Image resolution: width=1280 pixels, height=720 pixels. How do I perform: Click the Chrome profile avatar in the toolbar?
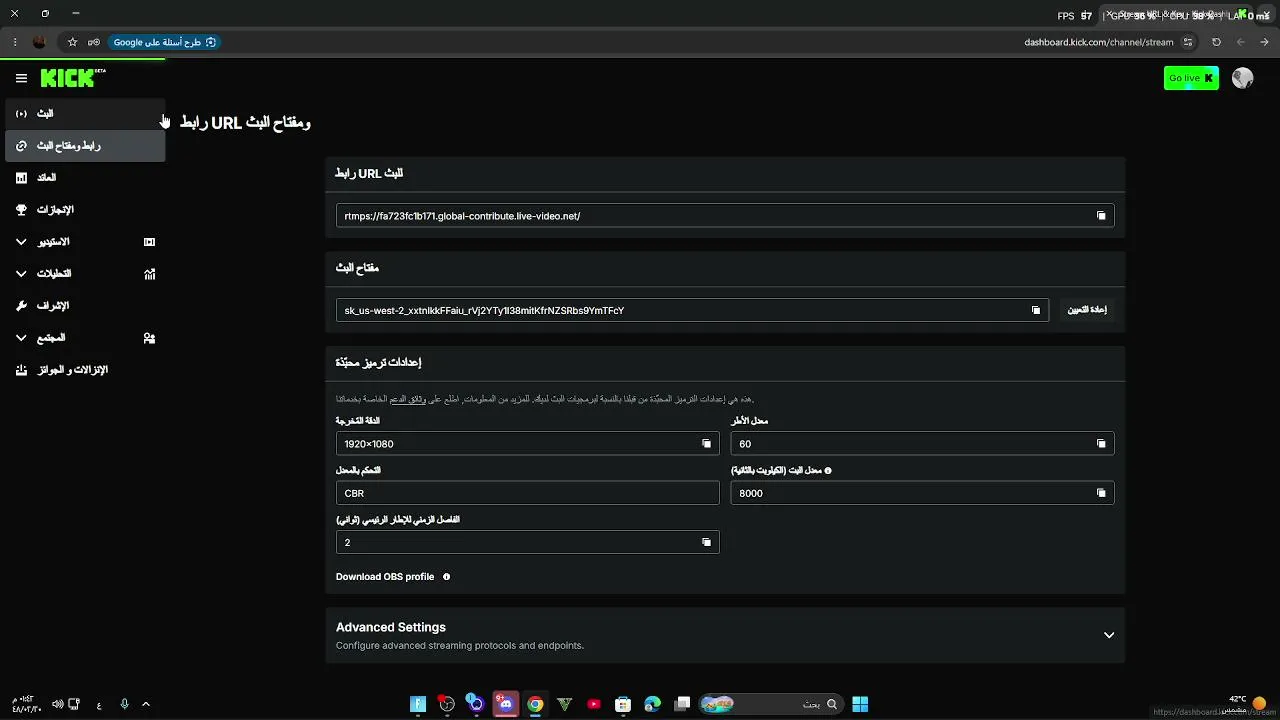[x=39, y=42]
